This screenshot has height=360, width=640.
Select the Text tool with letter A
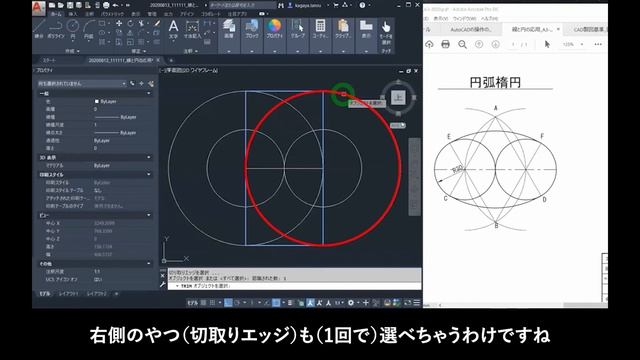[x=173, y=29]
